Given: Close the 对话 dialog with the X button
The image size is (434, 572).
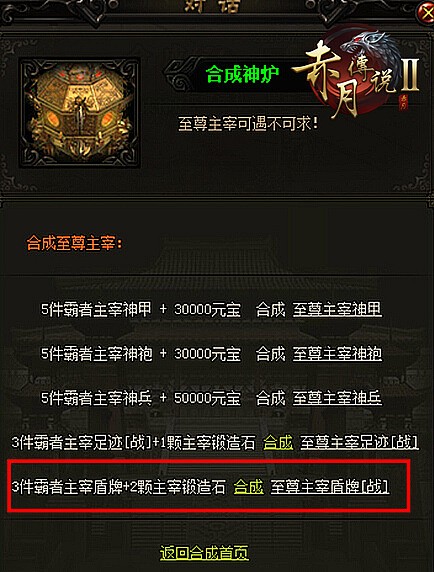Looking at the screenshot, I should [x=426, y=14].
